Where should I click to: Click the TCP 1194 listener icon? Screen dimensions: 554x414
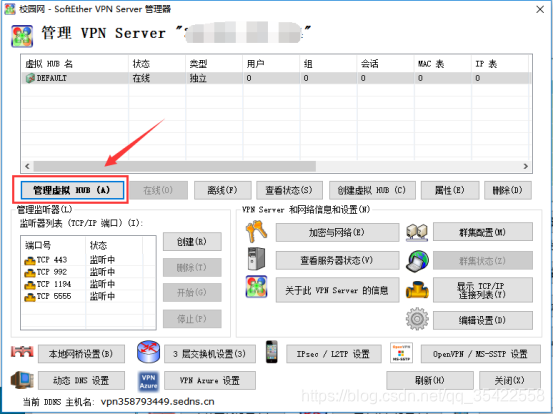coord(30,285)
